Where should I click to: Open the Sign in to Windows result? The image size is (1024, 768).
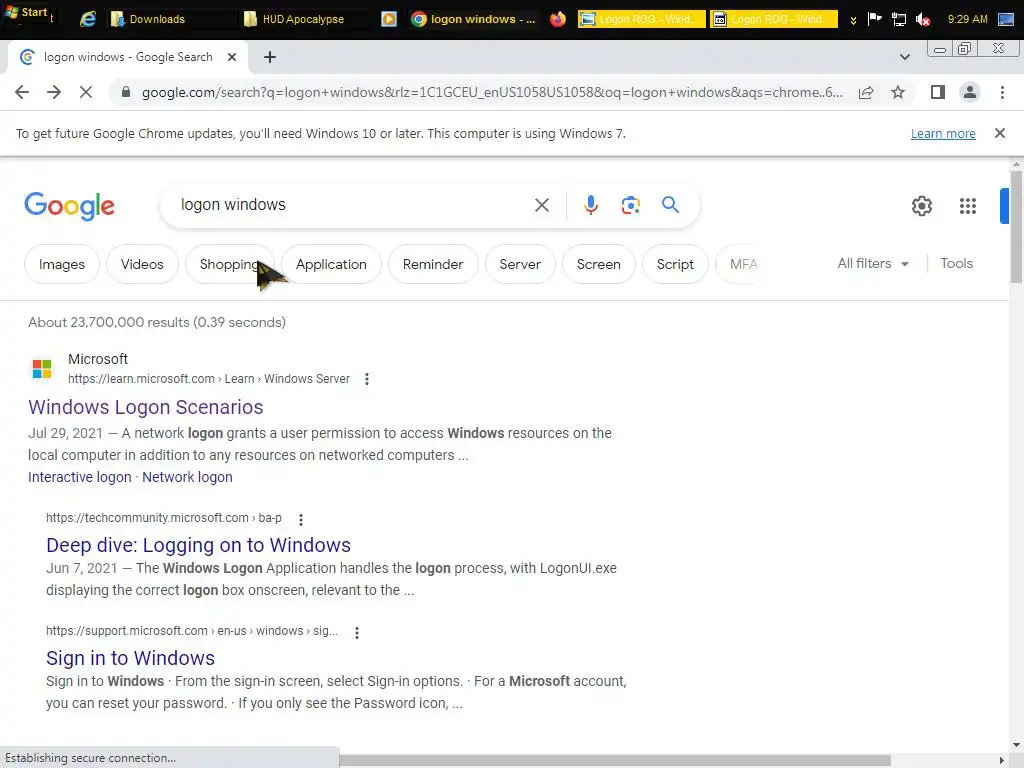[131, 658]
